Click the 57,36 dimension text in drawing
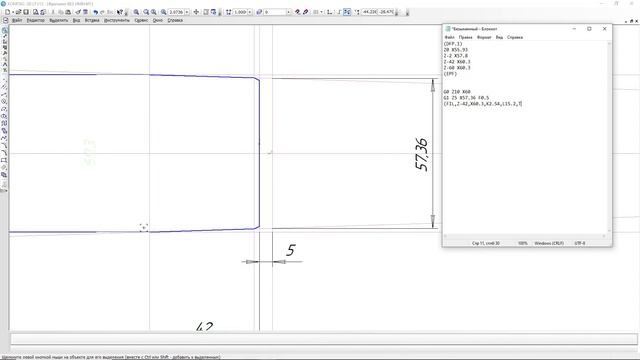640x360 pixels. click(x=421, y=154)
